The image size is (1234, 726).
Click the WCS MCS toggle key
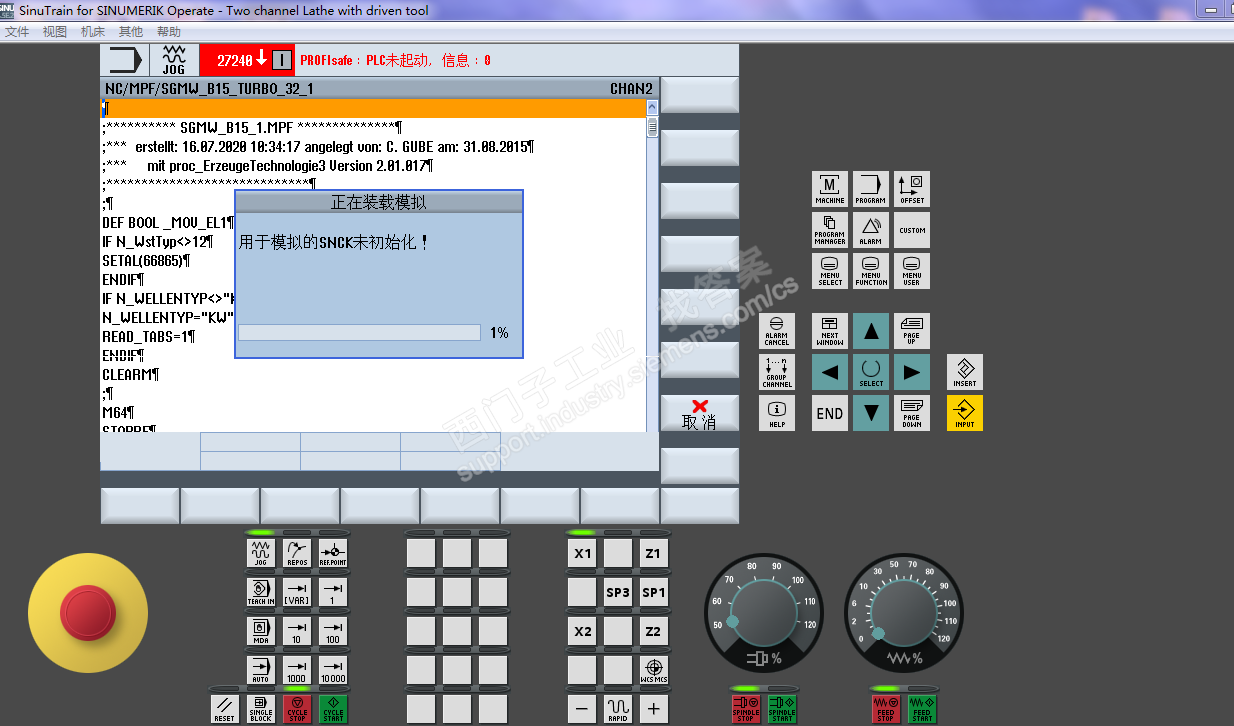654,670
